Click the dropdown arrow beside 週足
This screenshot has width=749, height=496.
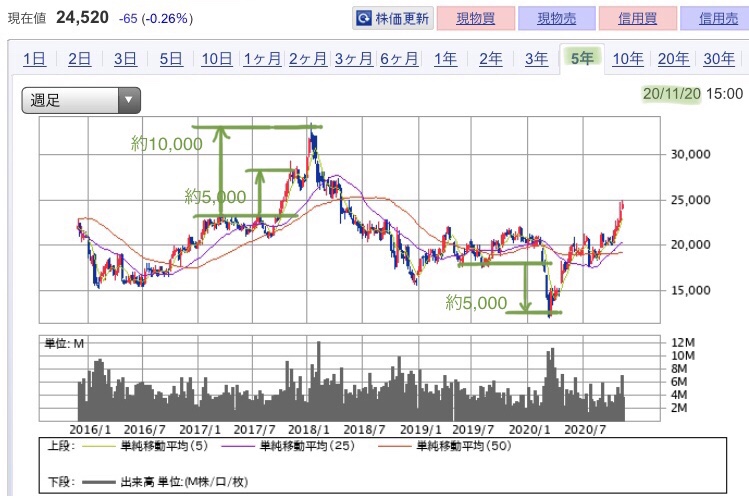click(128, 100)
